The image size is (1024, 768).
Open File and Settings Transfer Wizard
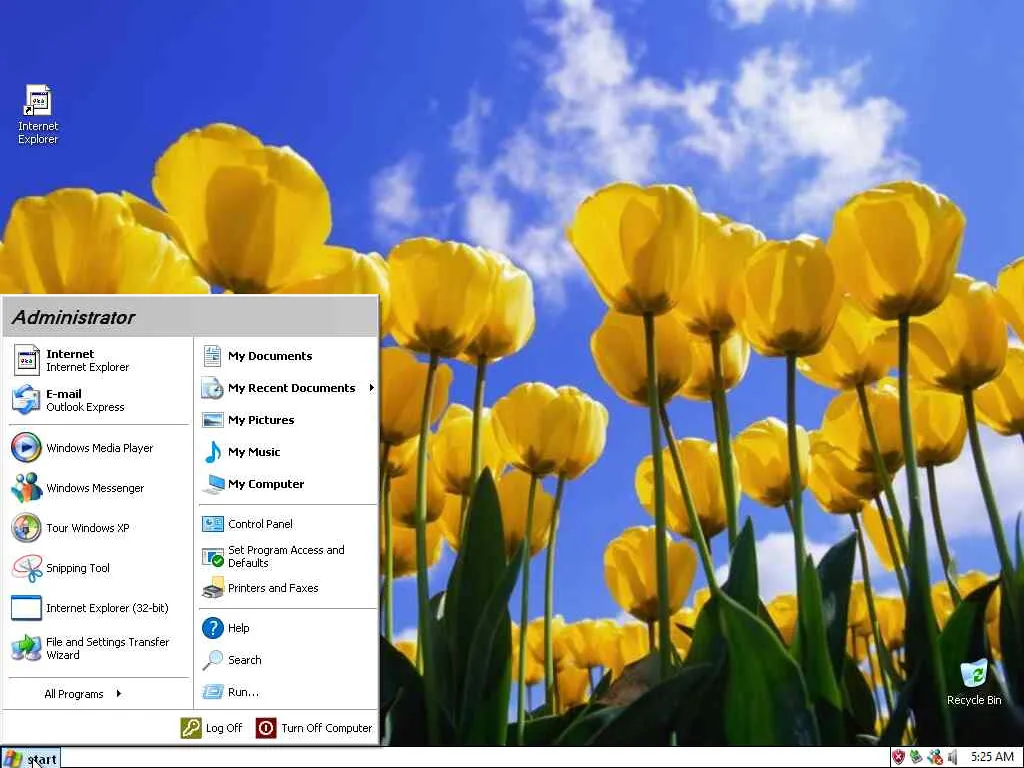coord(99,648)
